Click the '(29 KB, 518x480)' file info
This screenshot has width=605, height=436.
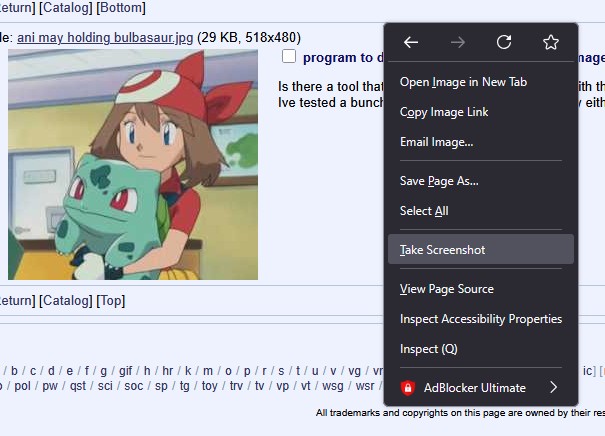tap(249, 38)
